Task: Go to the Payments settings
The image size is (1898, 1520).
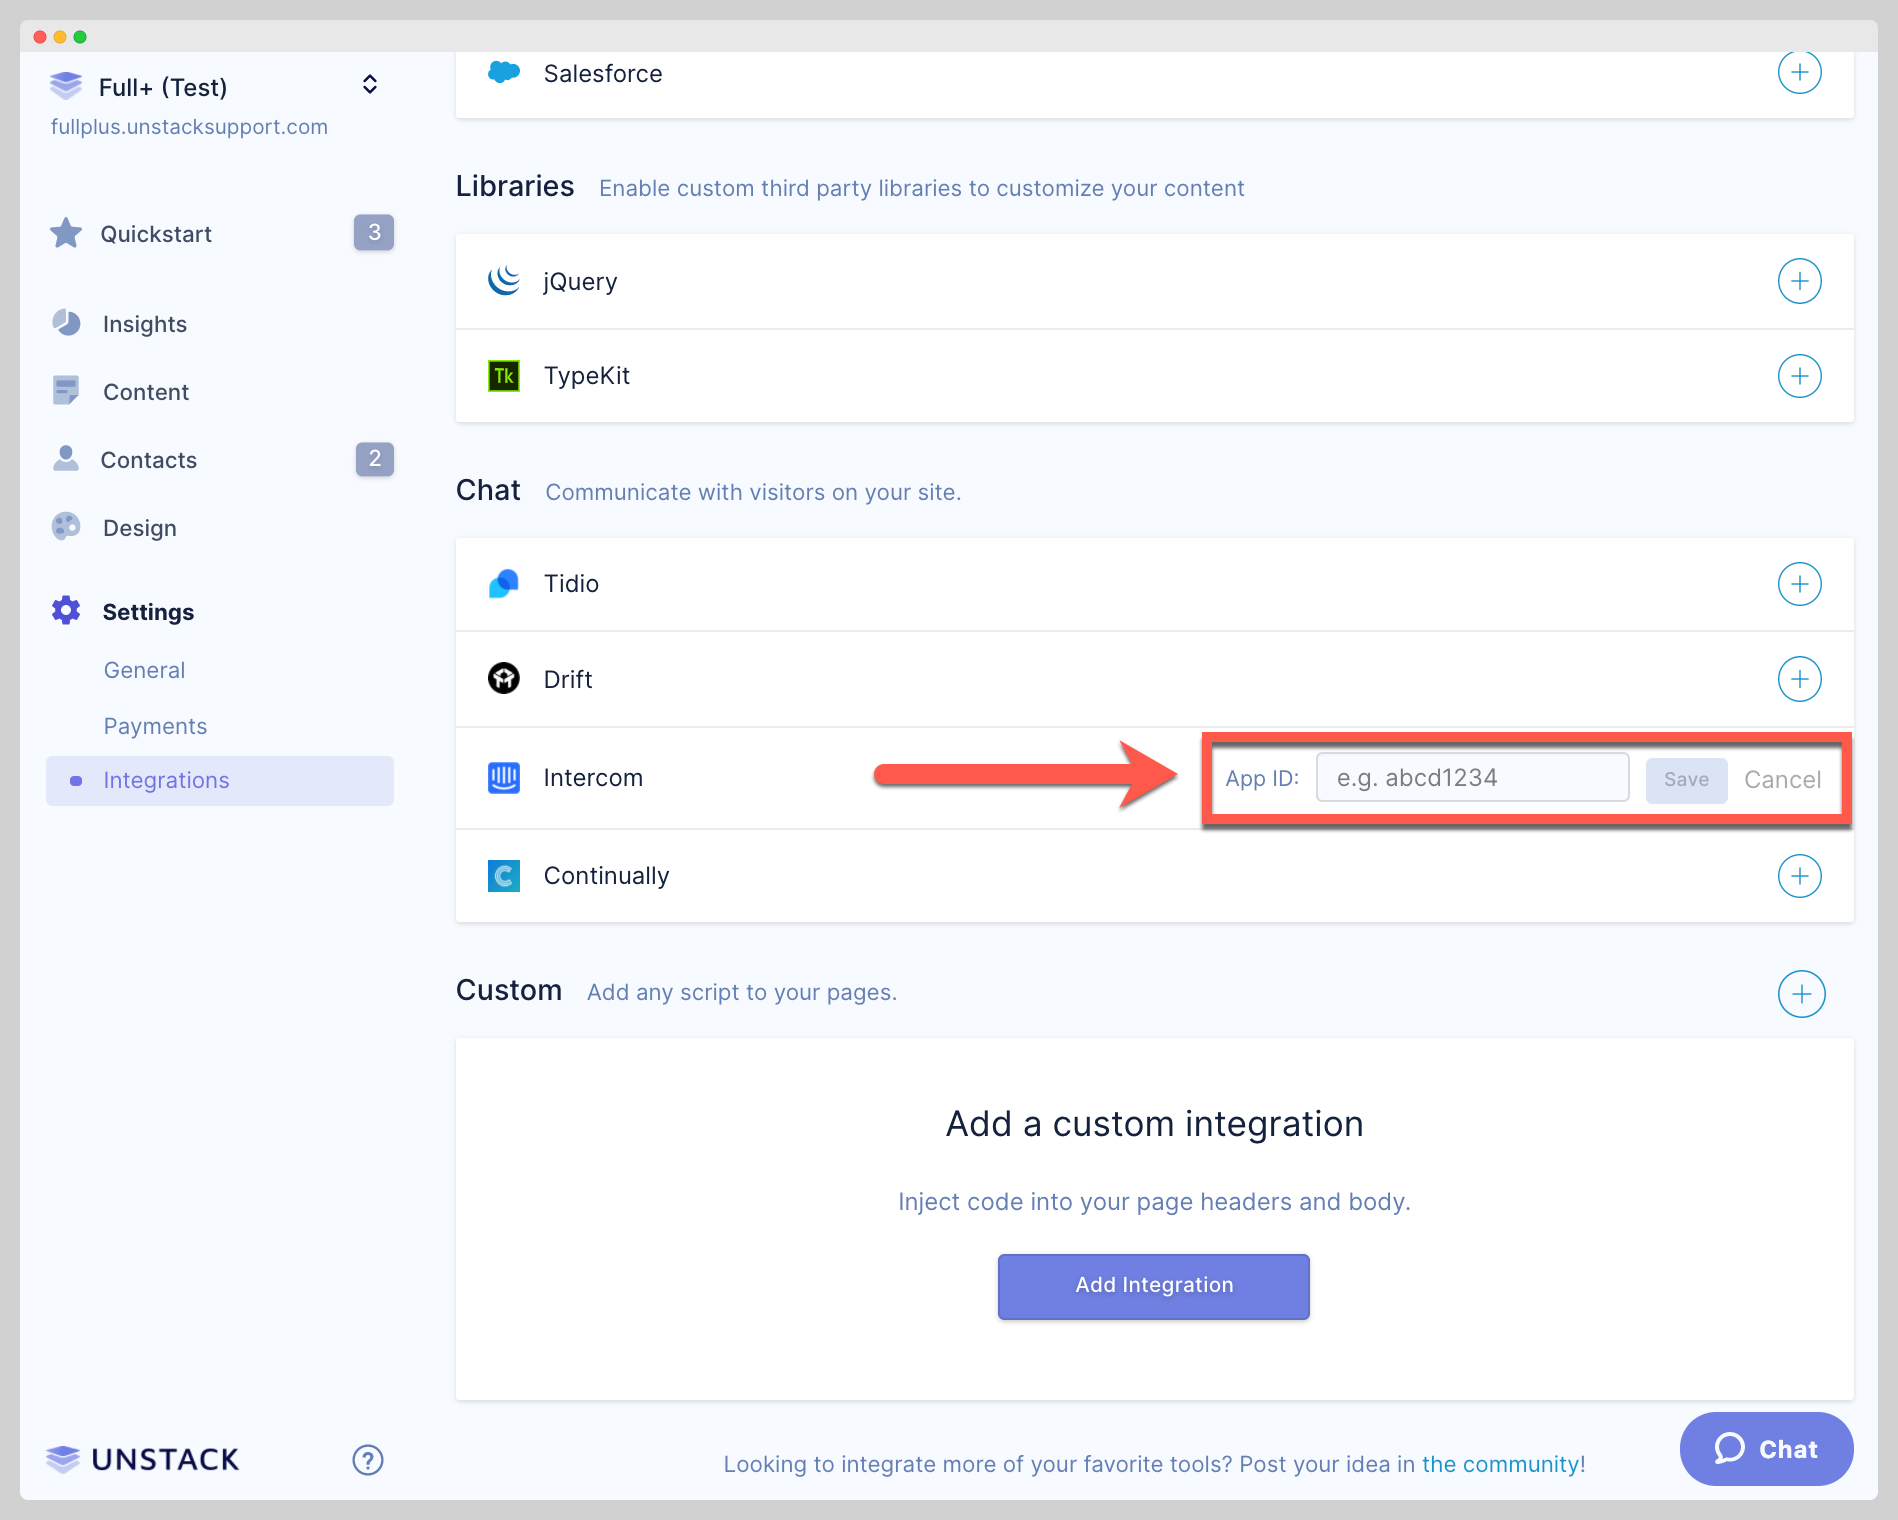Action: click(x=155, y=725)
